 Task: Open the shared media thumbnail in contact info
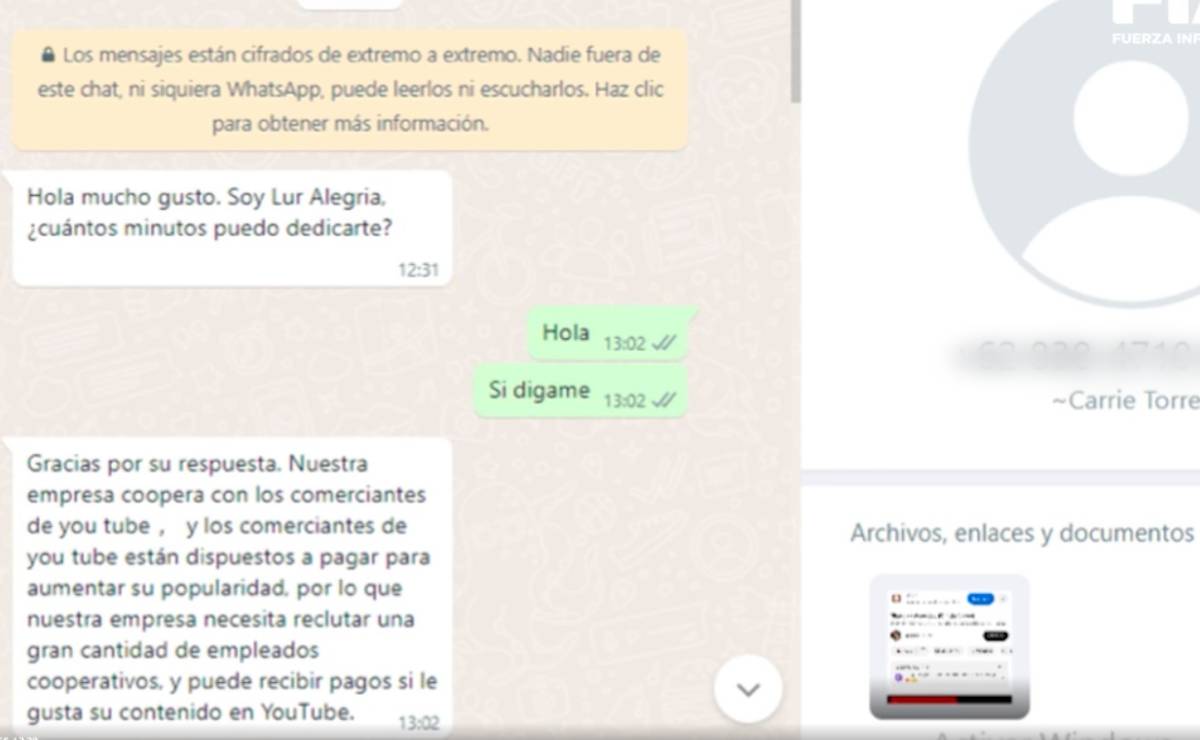[x=949, y=646]
